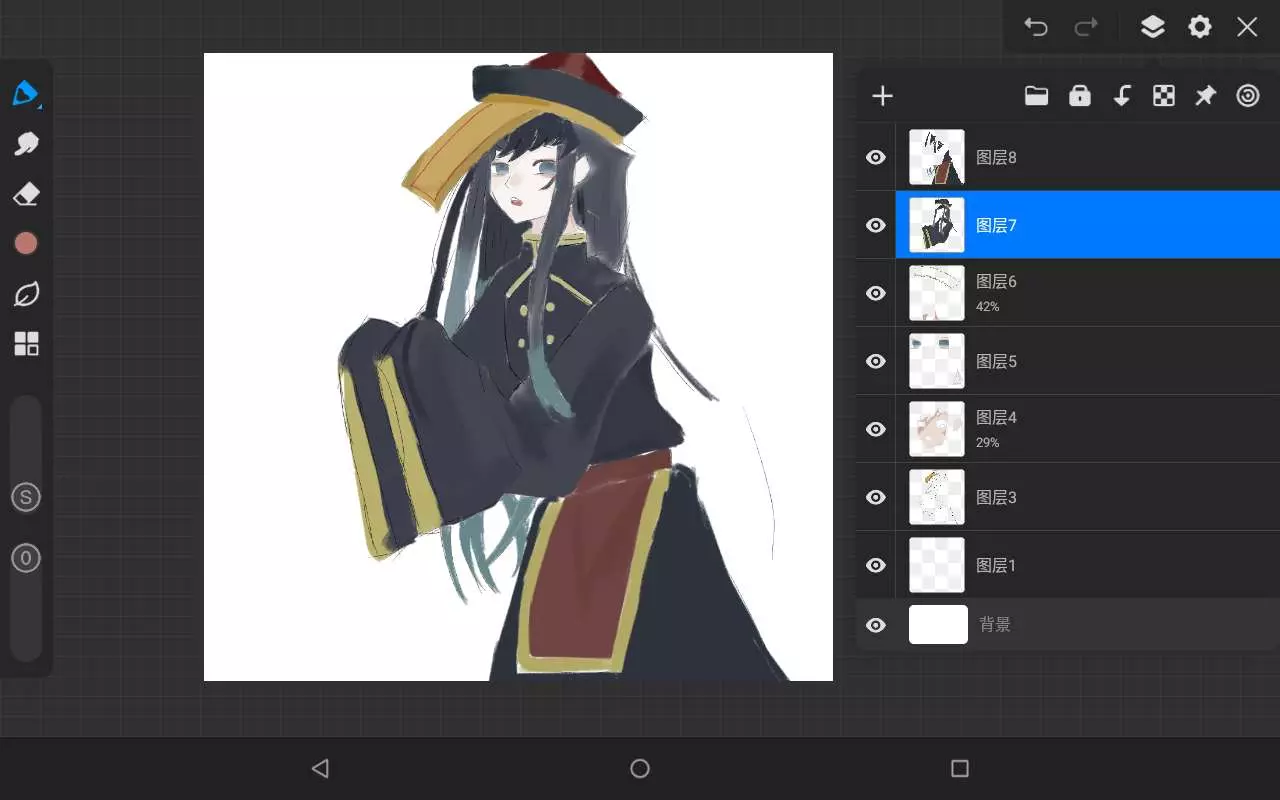Click the 图层5 layer name
Screen dimensions: 1280x800
[996, 361]
